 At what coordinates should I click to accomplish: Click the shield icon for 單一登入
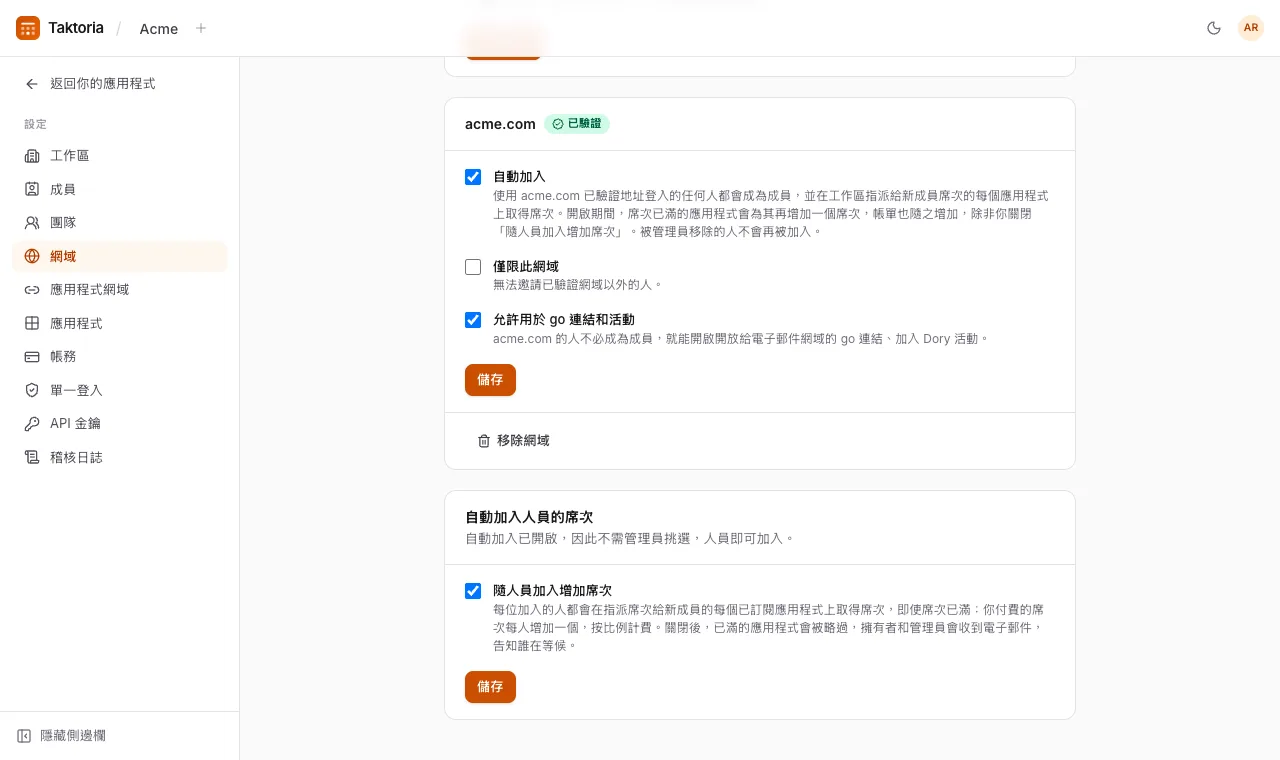coord(32,390)
